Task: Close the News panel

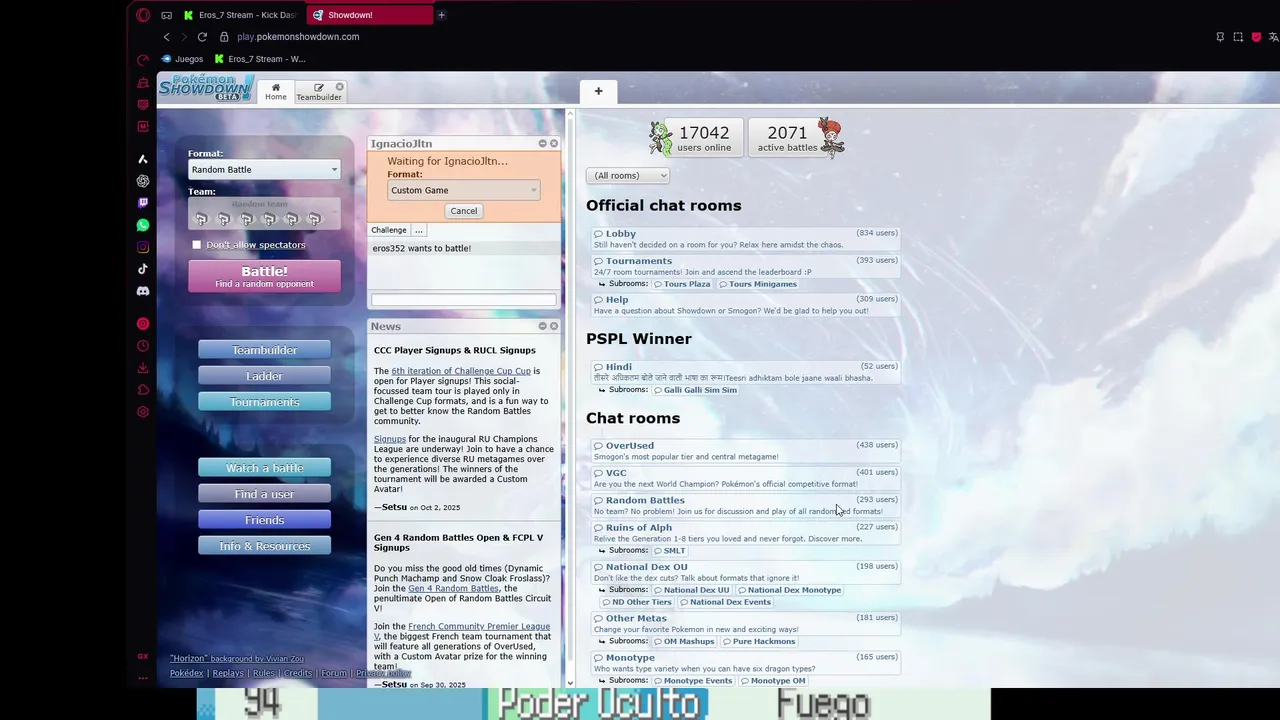Action: [x=554, y=326]
